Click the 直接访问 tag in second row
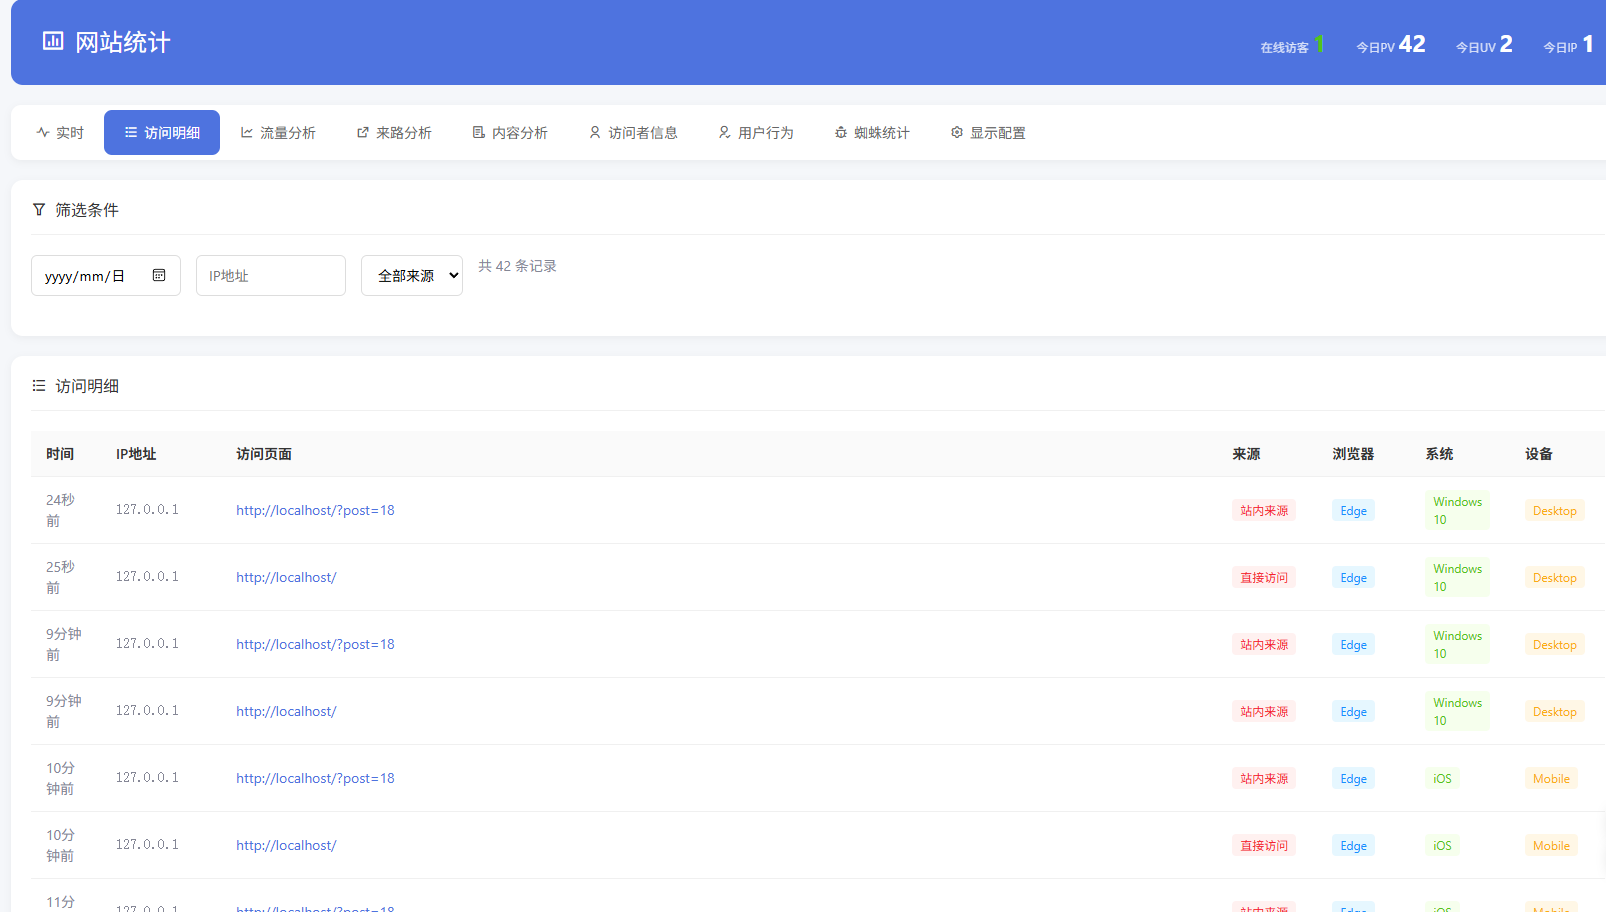The image size is (1606, 912). (x=1264, y=577)
